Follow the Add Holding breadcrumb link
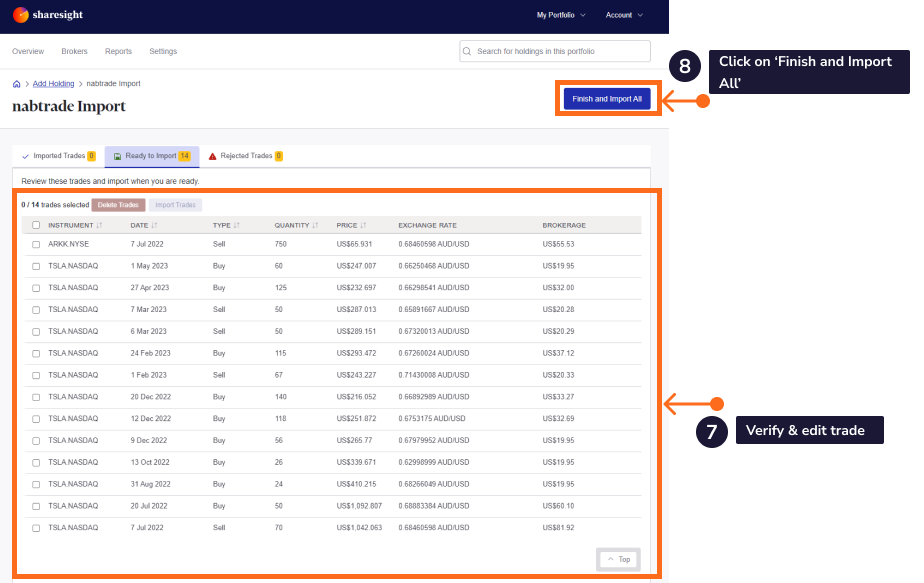 53,84
